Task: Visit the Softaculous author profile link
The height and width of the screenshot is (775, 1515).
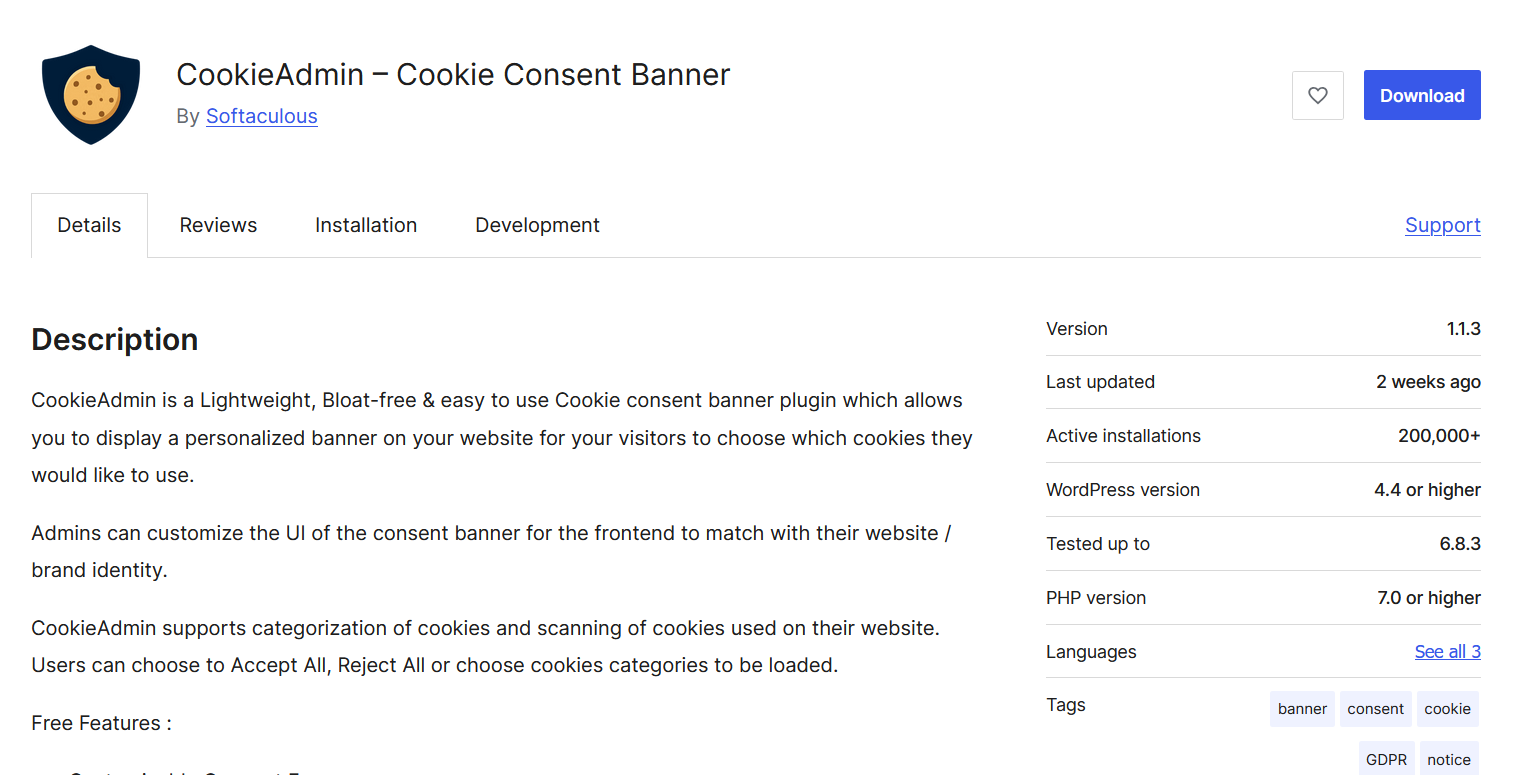Action: click(x=261, y=116)
